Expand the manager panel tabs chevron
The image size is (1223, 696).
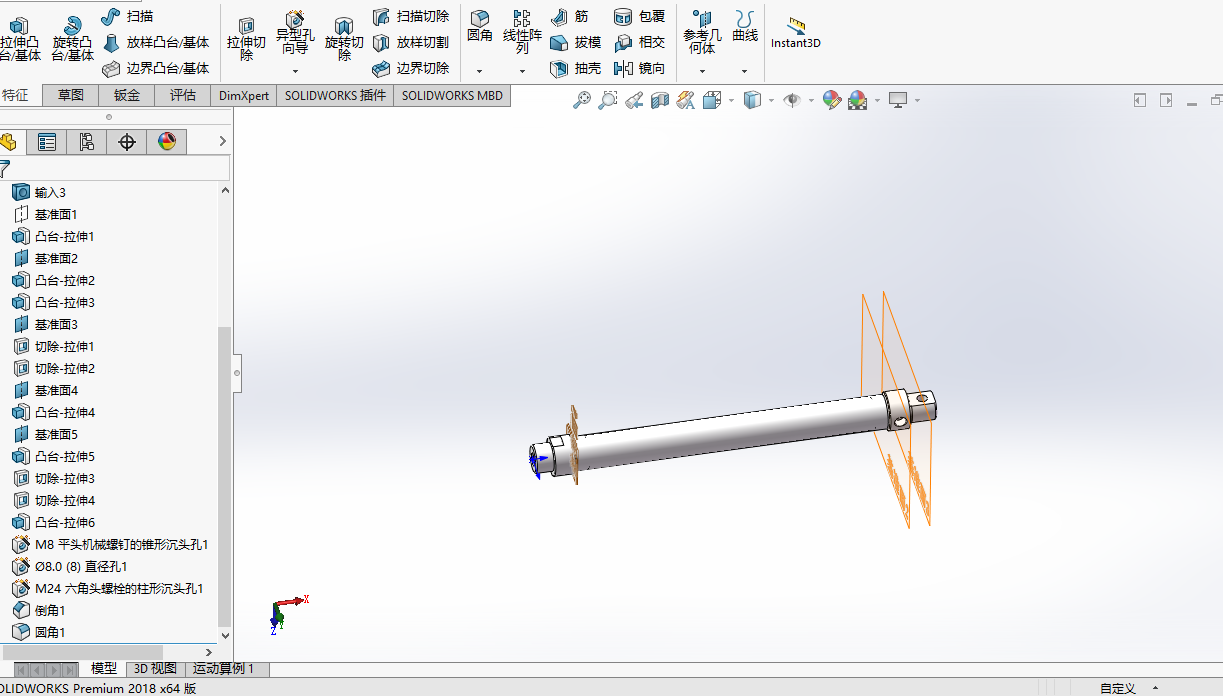[x=222, y=142]
